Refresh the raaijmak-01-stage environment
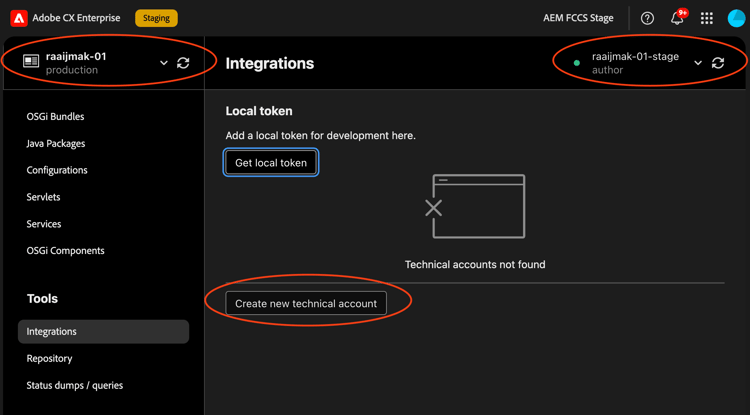750x415 pixels. click(718, 63)
